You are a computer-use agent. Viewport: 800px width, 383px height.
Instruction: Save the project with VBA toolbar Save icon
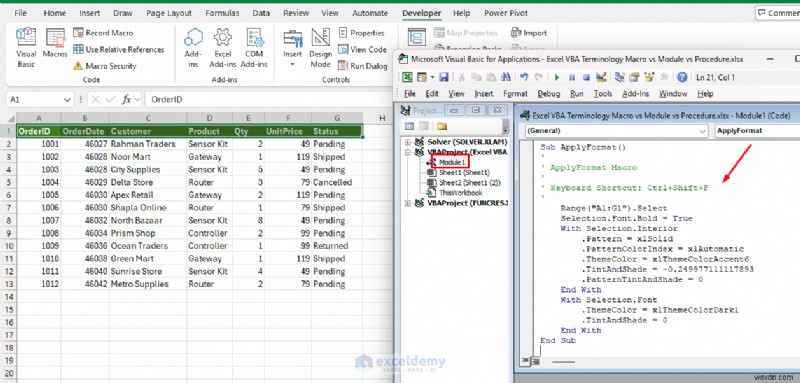[444, 78]
